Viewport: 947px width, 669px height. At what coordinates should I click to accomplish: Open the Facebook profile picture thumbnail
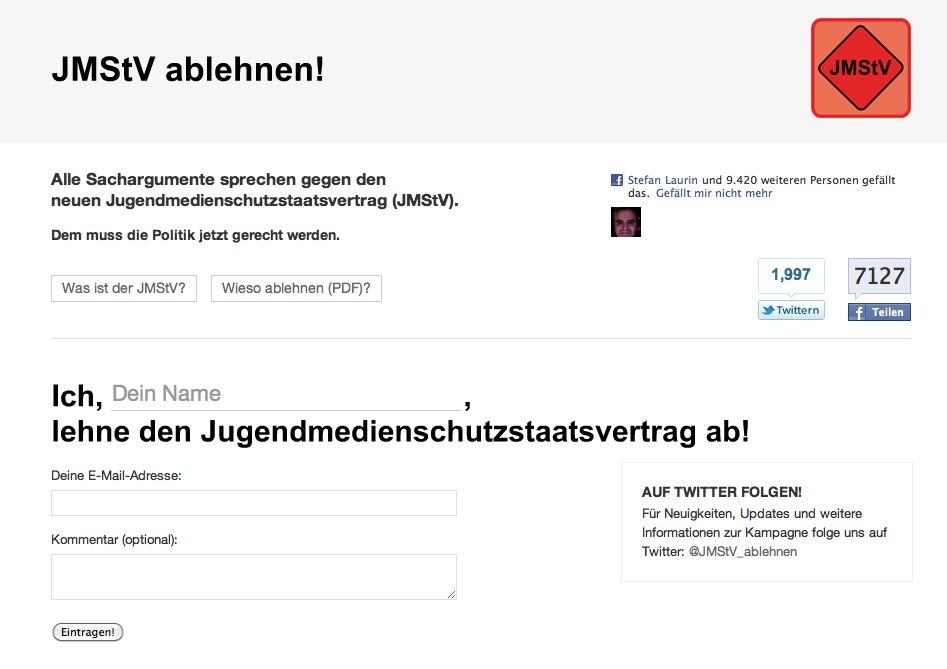click(625, 222)
